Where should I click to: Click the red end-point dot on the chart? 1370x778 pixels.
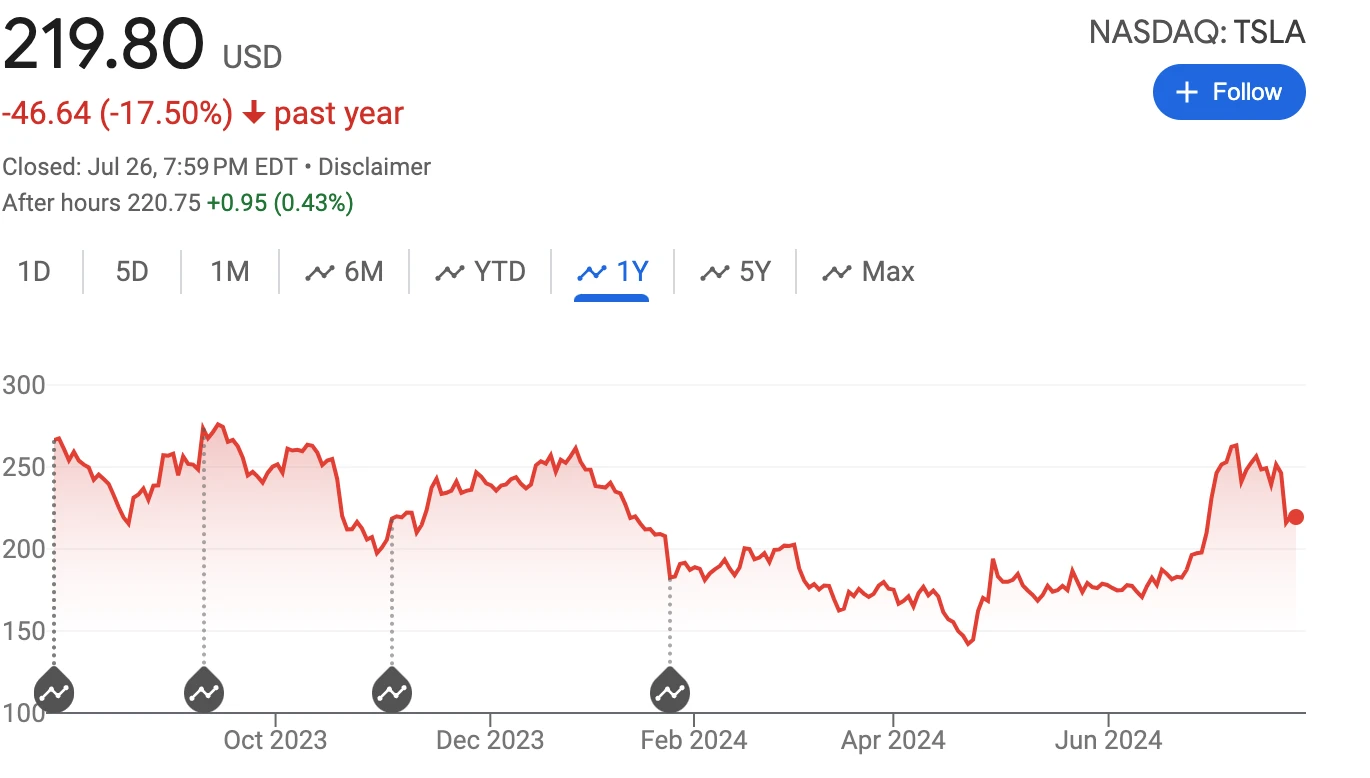[x=1296, y=517]
